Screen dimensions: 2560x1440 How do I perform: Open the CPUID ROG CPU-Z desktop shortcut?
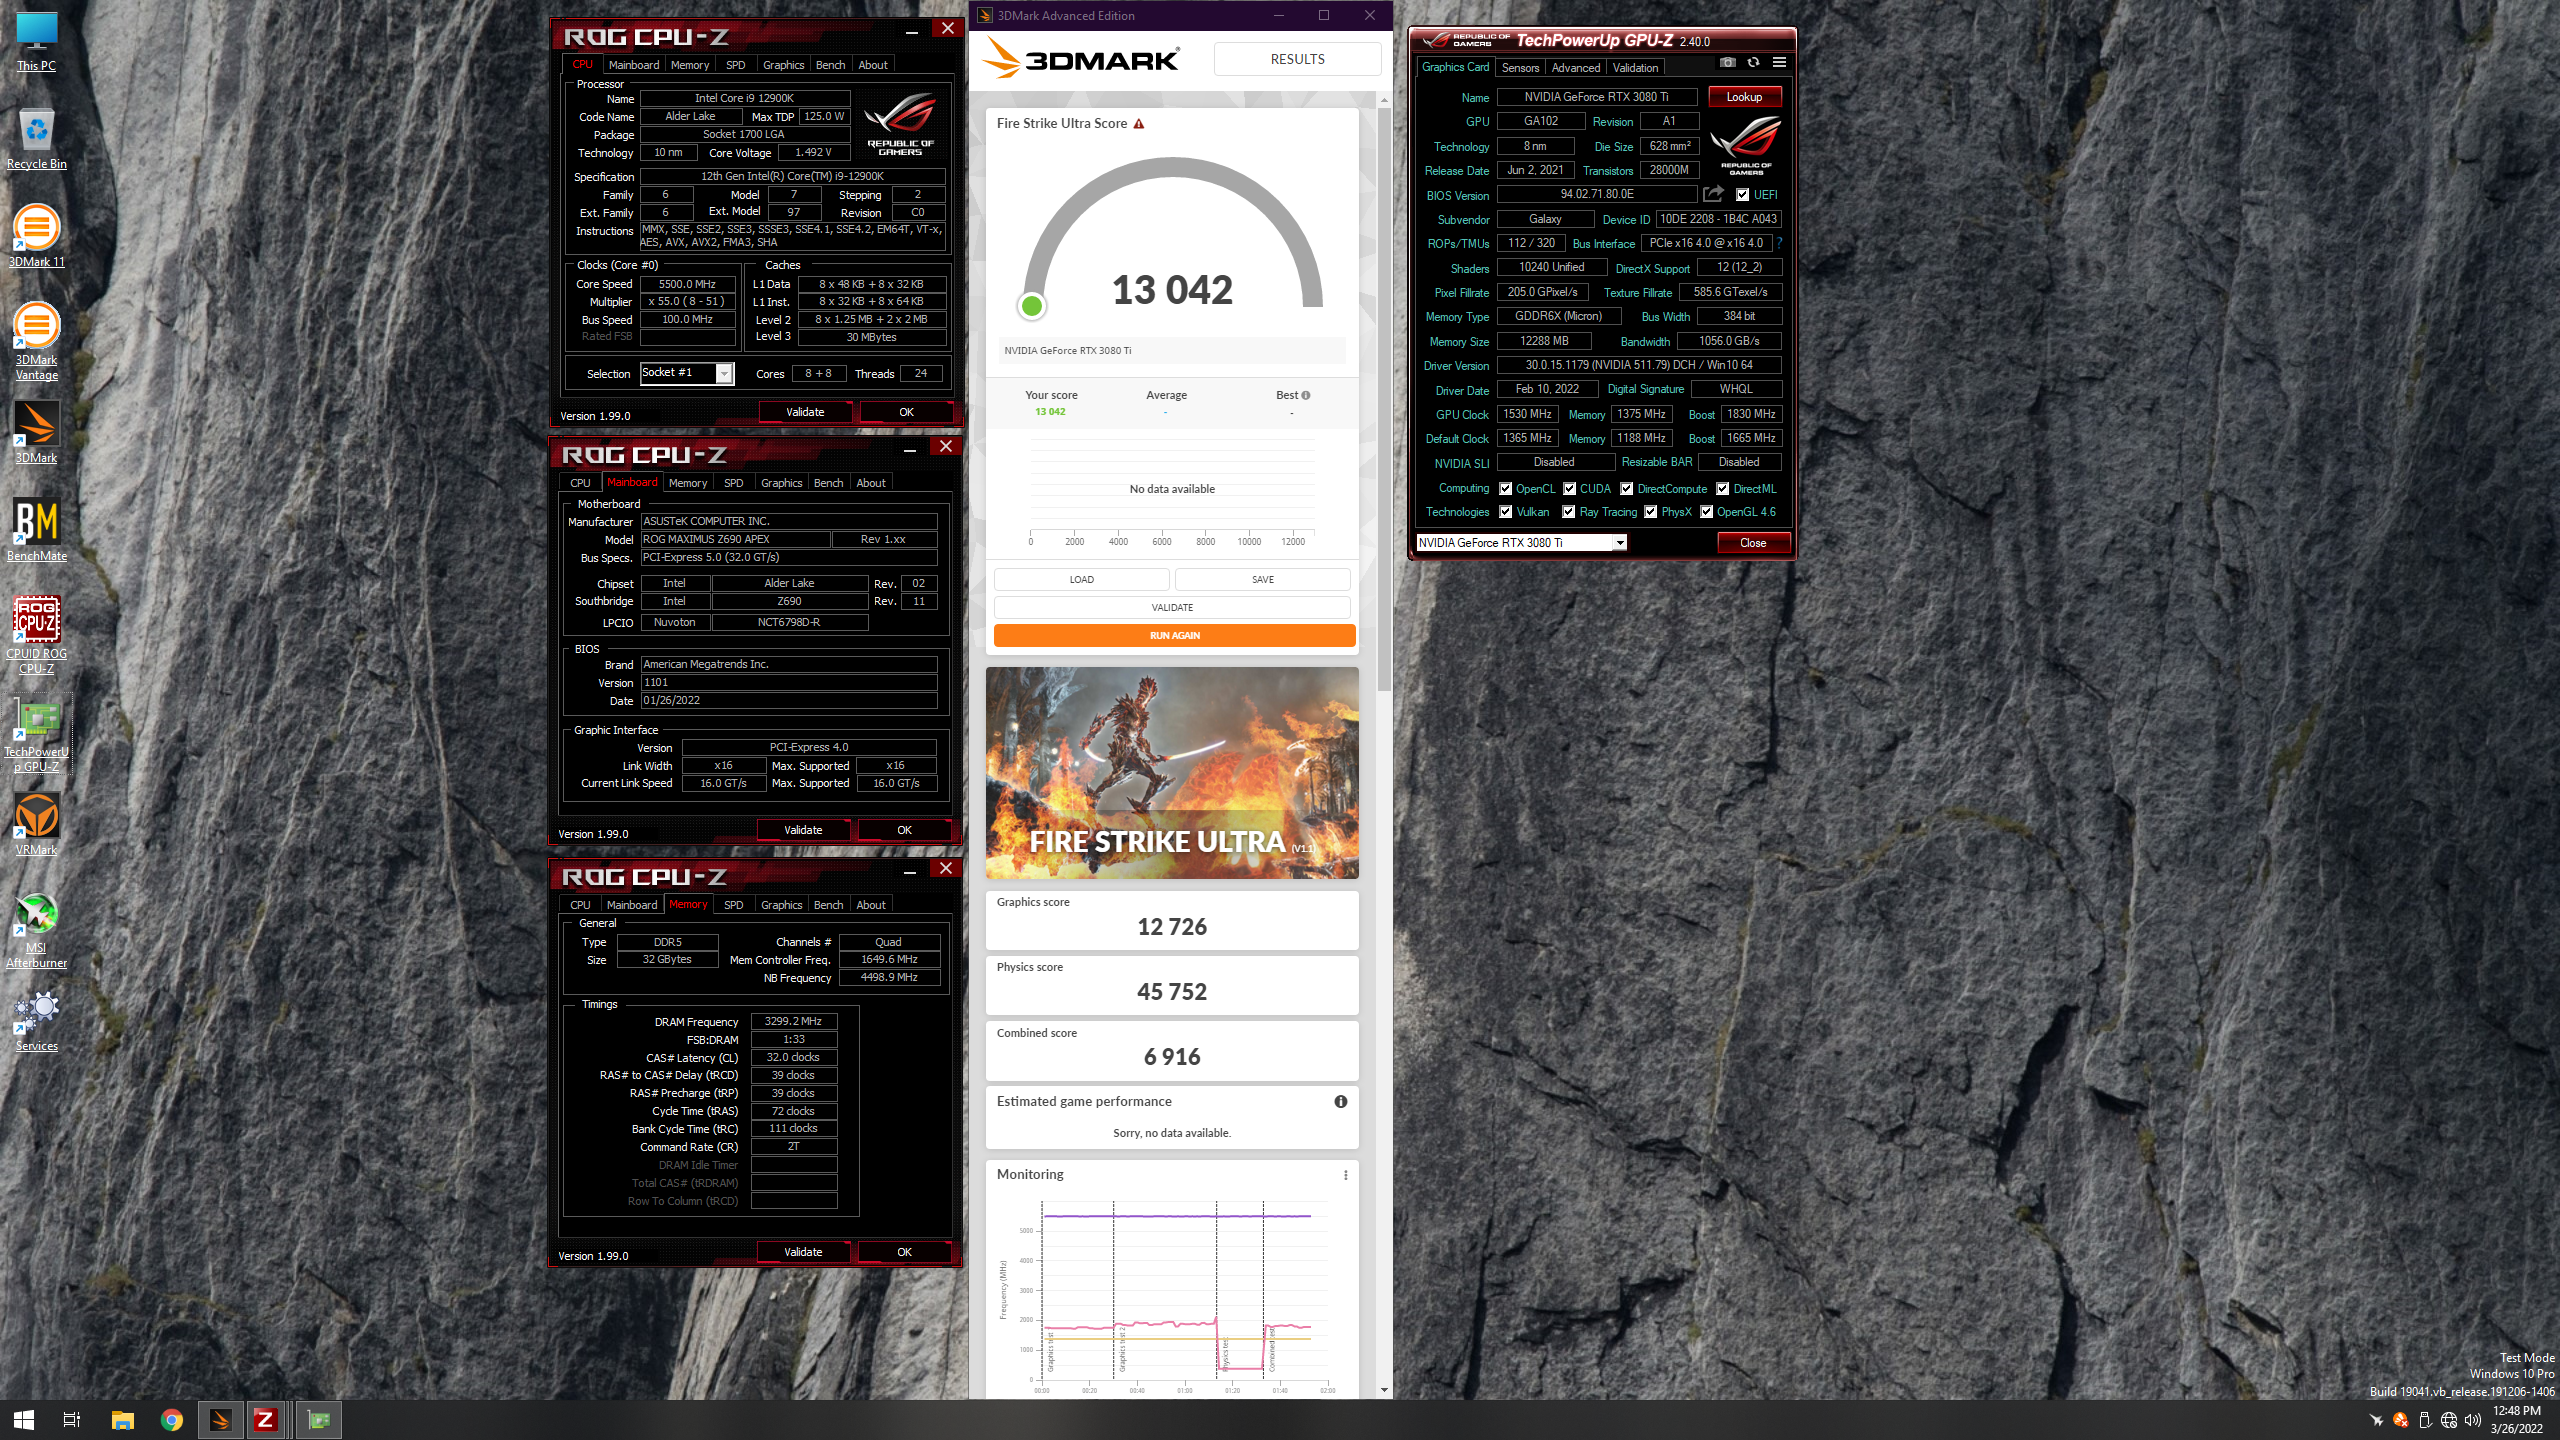(37, 636)
